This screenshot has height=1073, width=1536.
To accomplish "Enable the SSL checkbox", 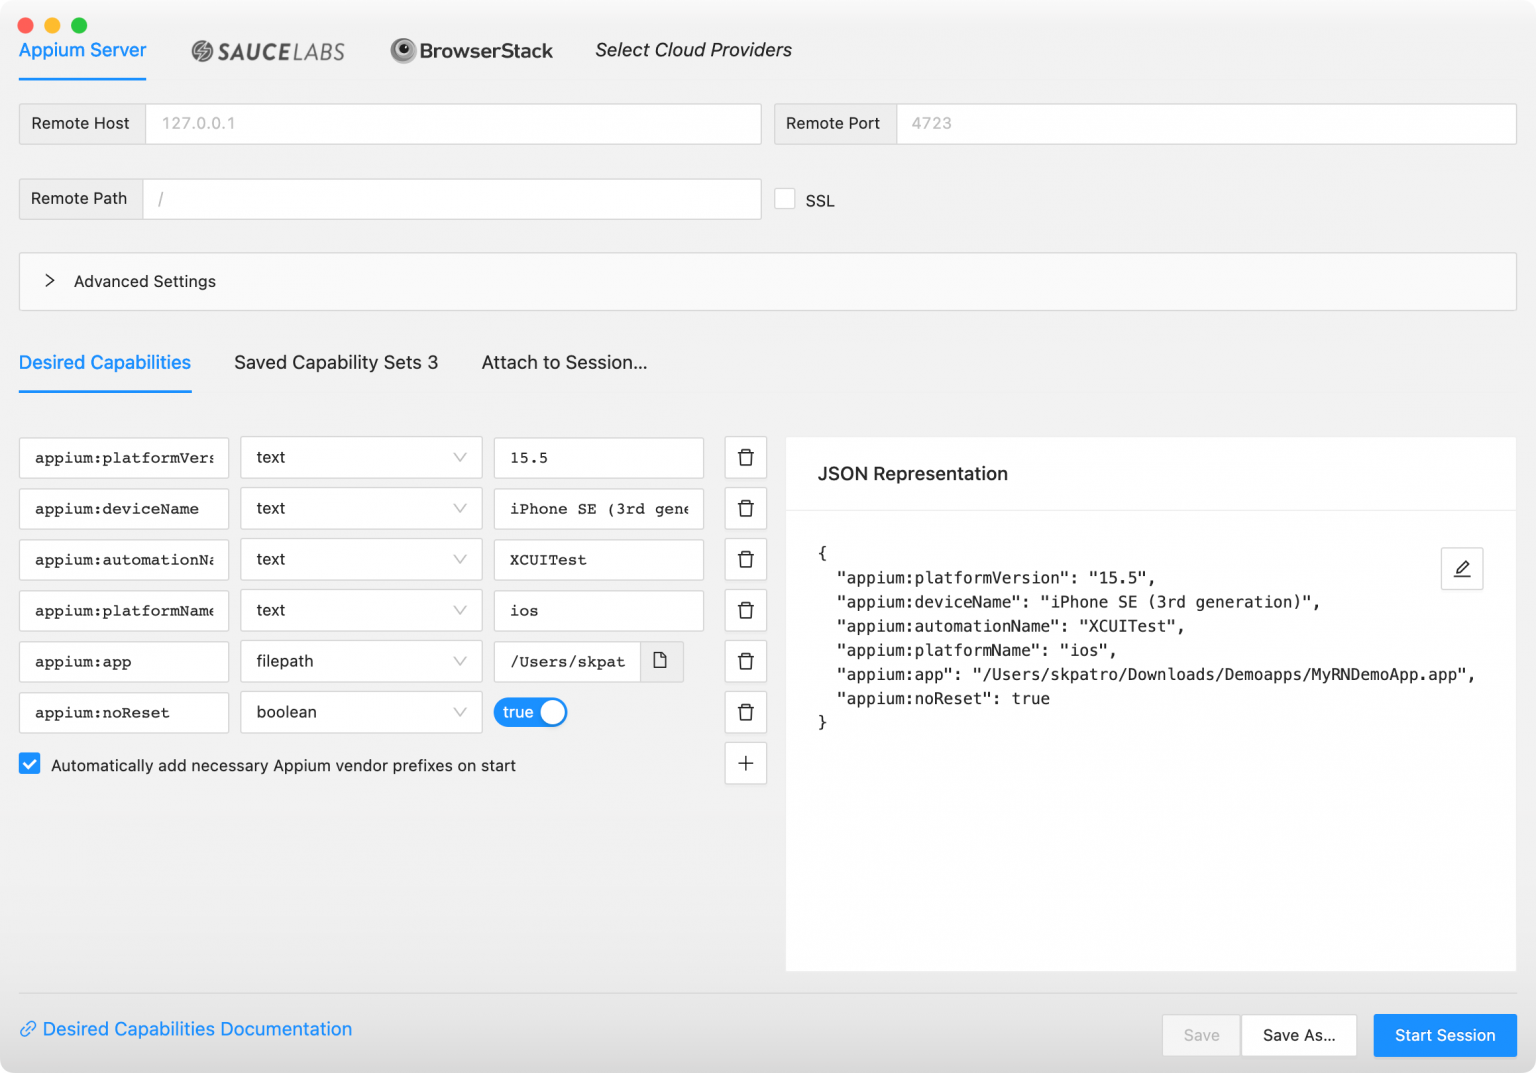I will 785,199.
